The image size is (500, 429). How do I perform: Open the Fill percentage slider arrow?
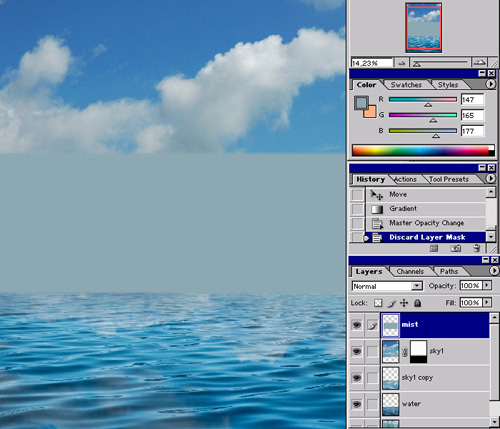(x=487, y=302)
